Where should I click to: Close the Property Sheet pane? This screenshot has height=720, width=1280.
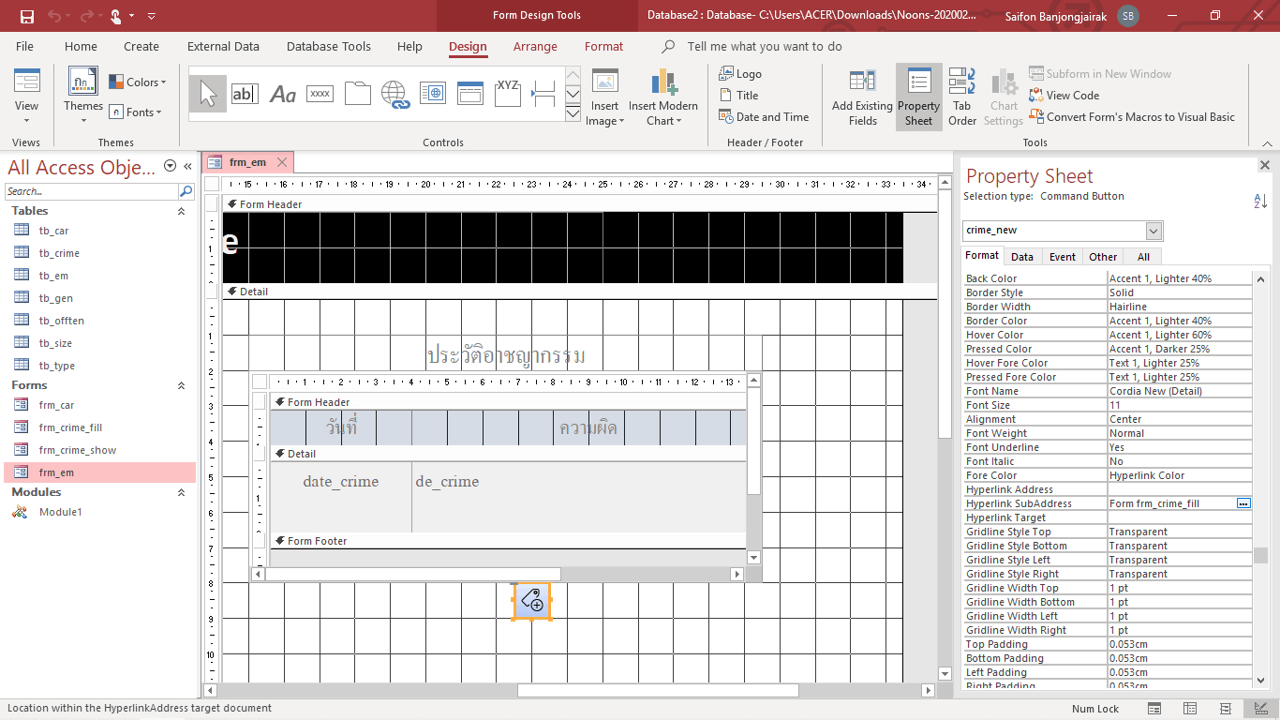pyautogui.click(x=1264, y=165)
